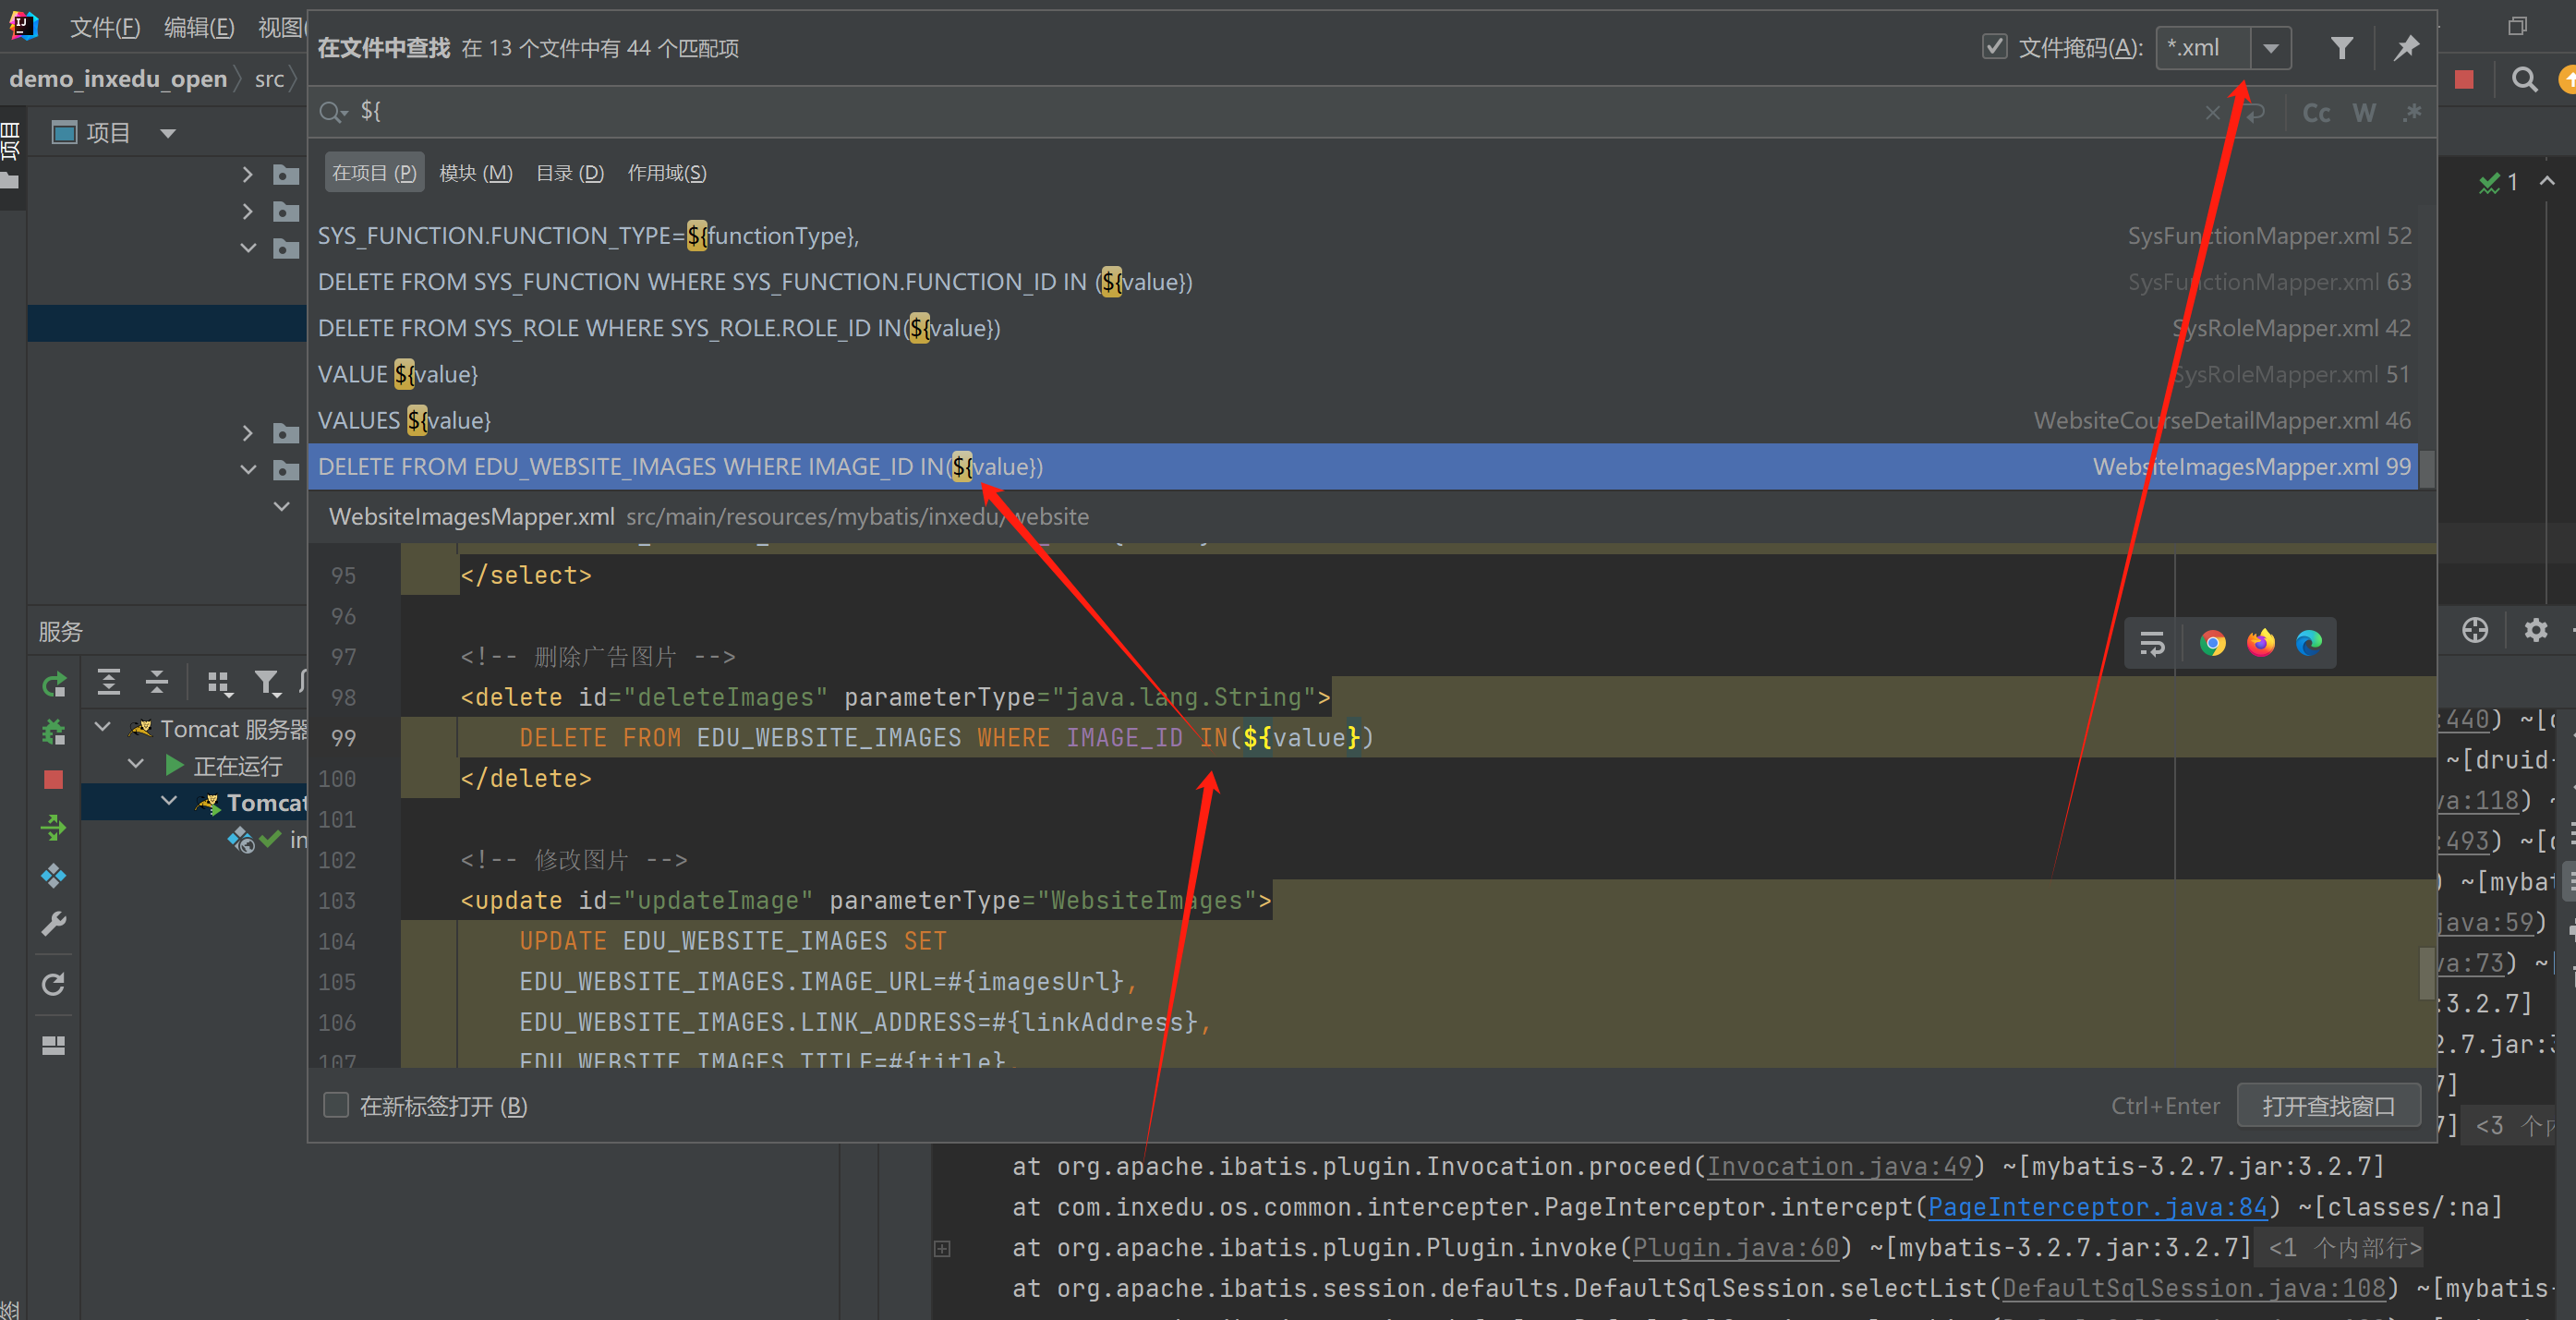Select the Directory (D) scope tab
Screen dimensions: 2576x1320
point(570,173)
